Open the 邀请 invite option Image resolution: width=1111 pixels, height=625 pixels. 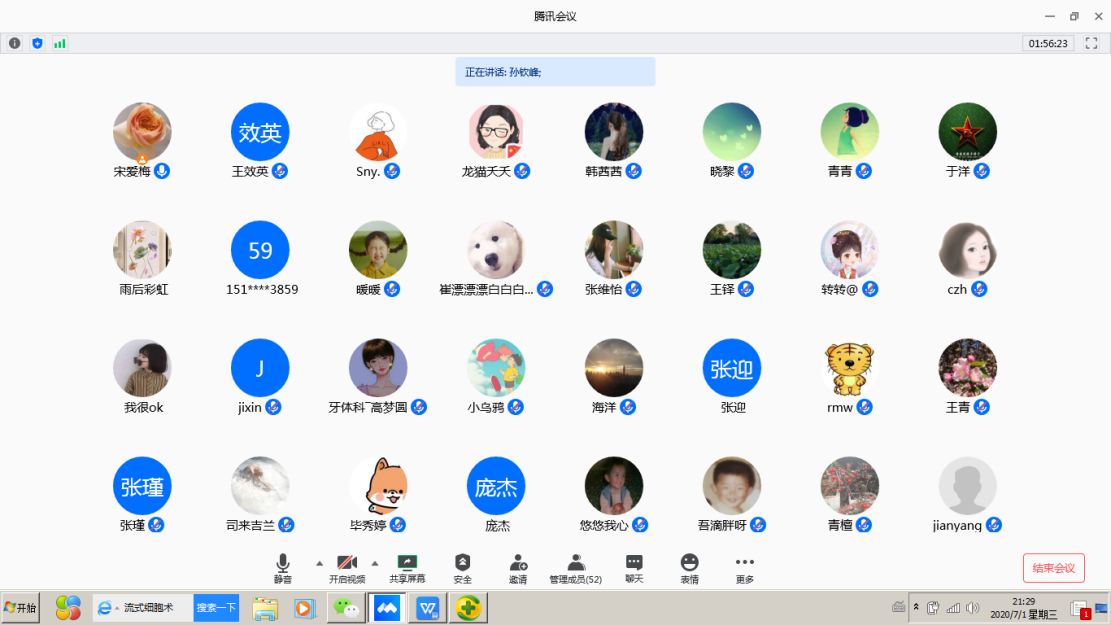[x=518, y=568]
